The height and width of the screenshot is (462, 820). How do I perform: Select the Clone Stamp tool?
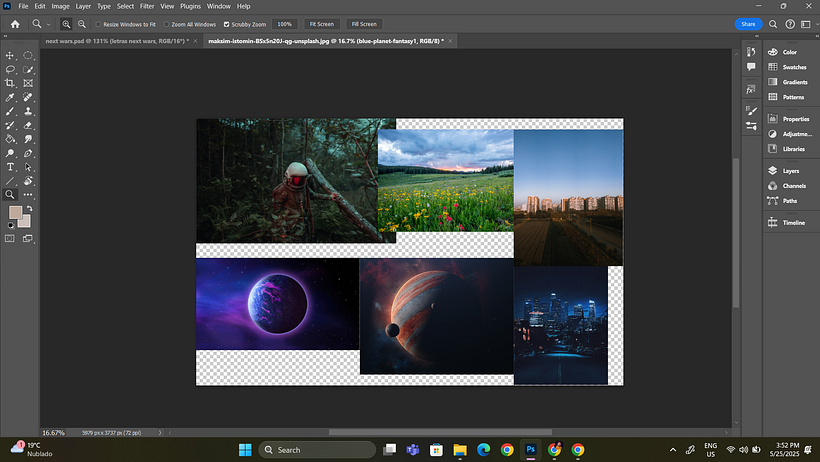click(28, 111)
